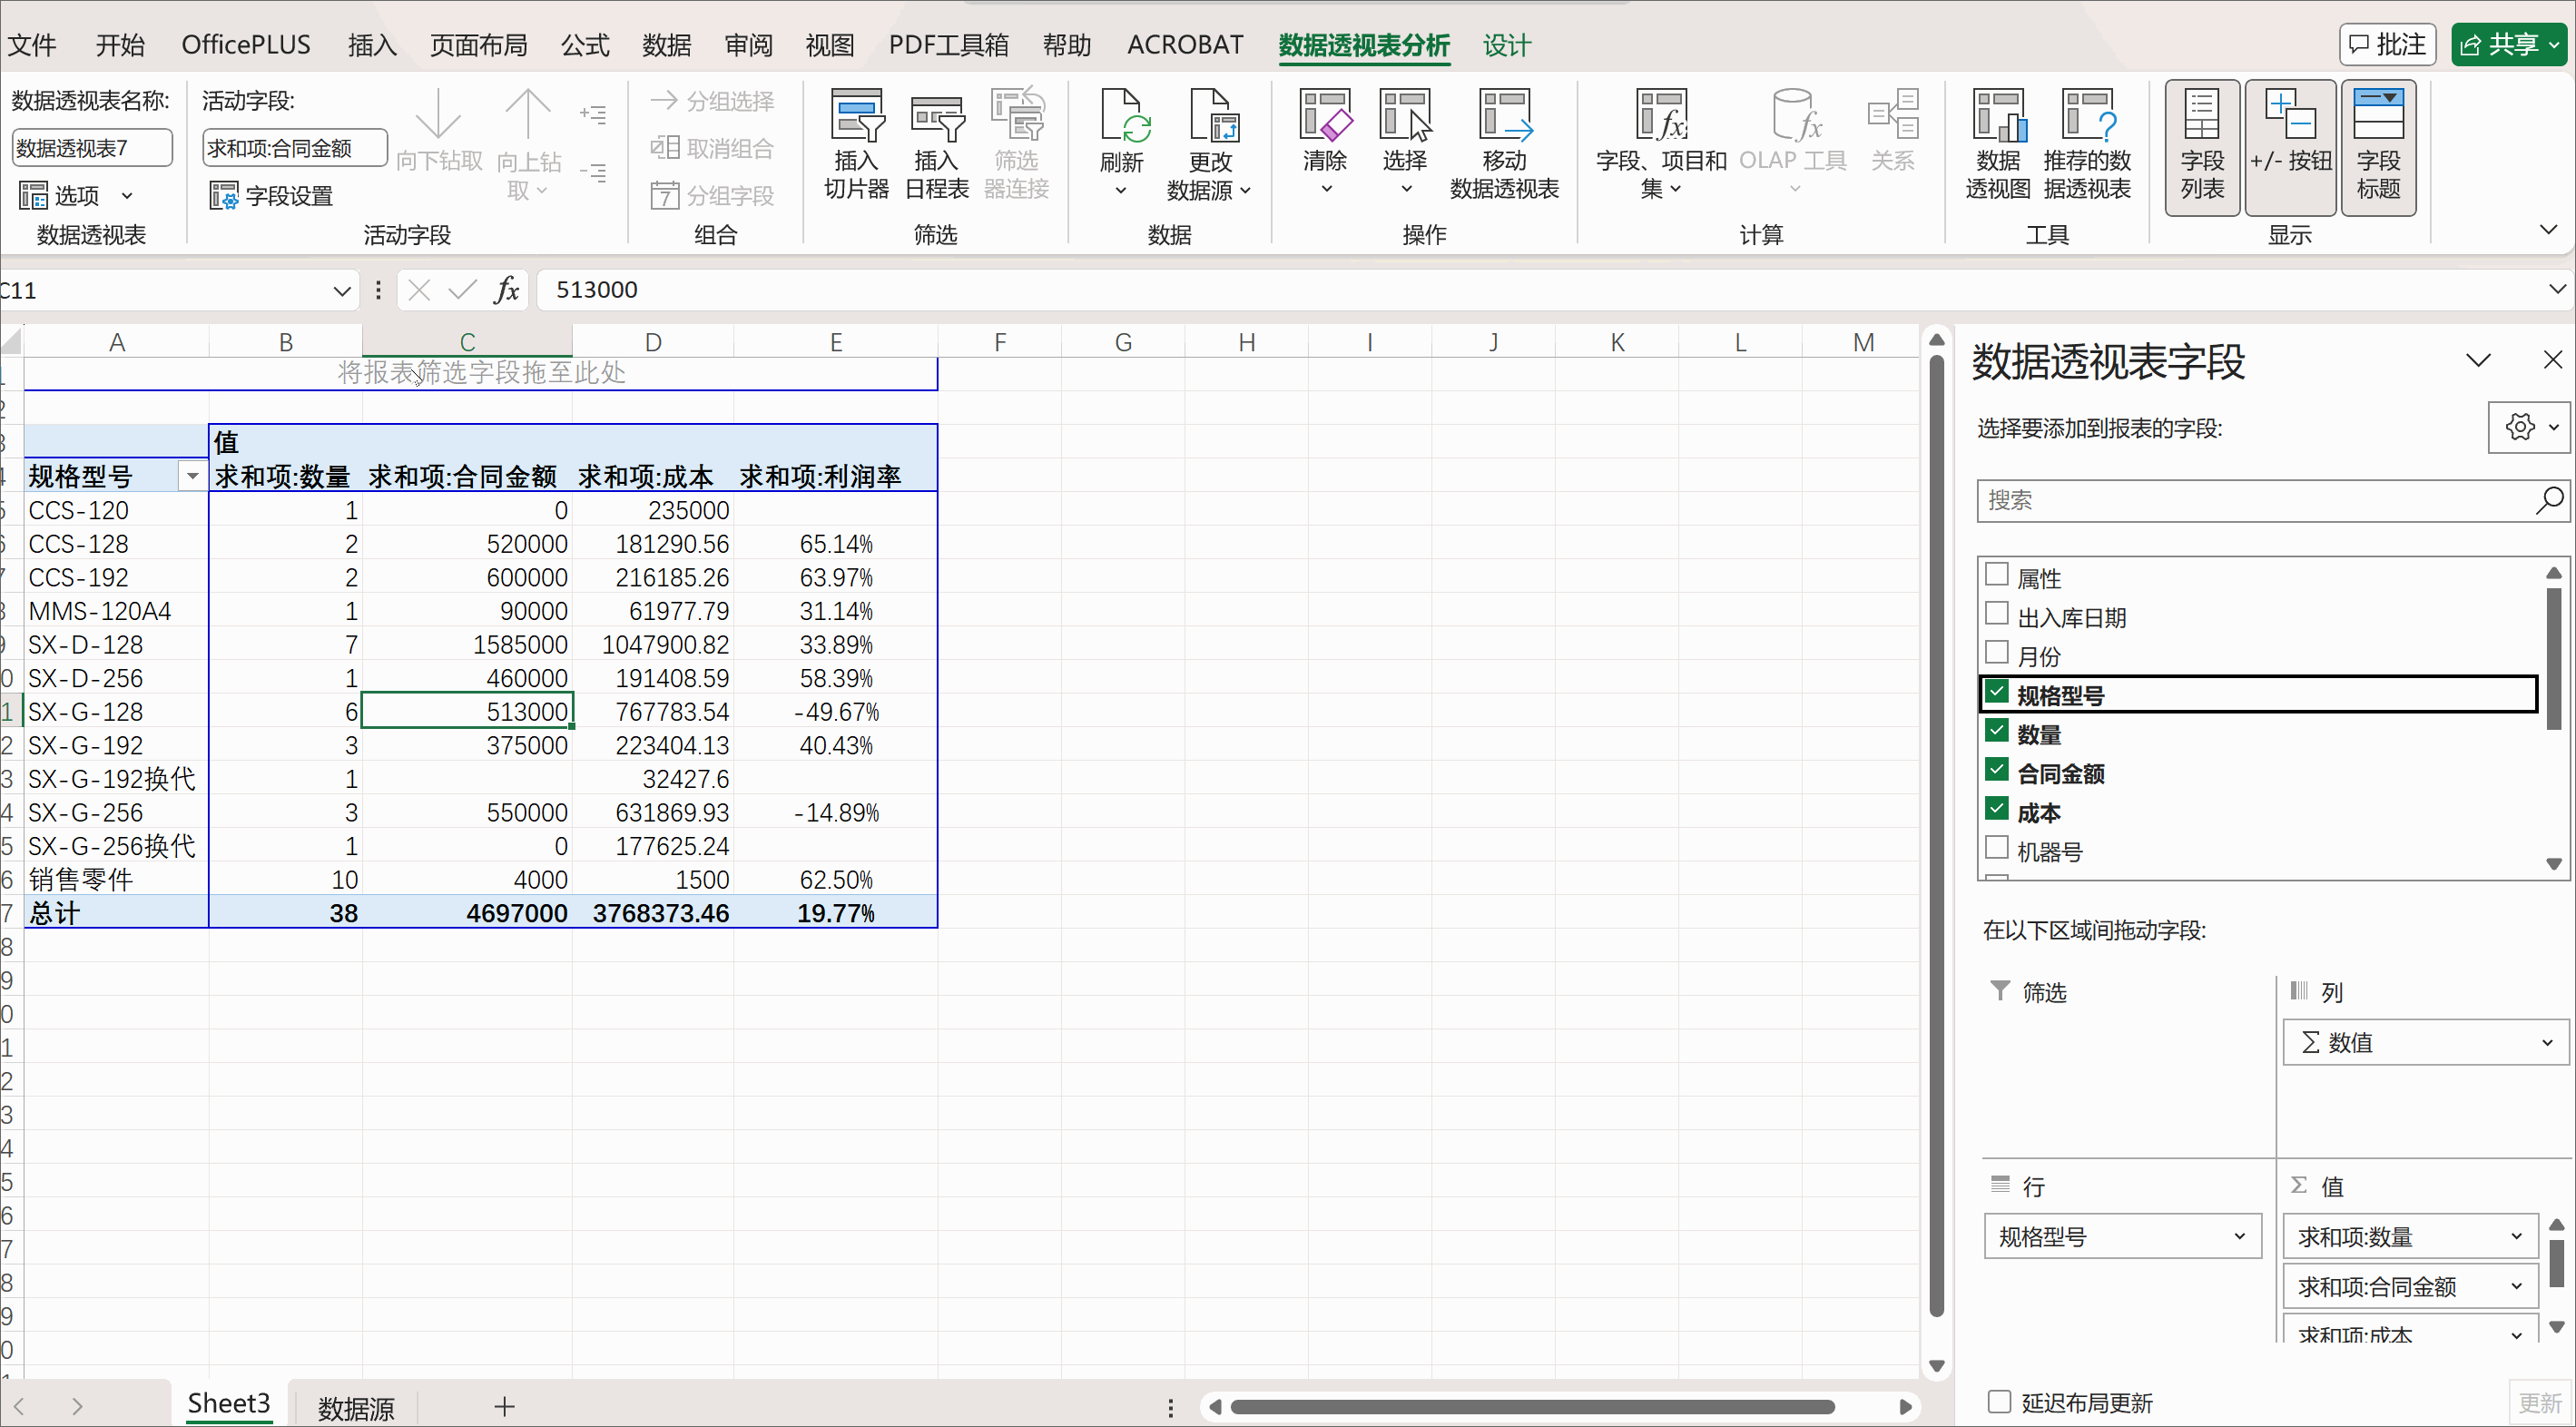Screen dimensions: 2576x1427
Task: Click the 字段设置 button
Action: (271, 195)
